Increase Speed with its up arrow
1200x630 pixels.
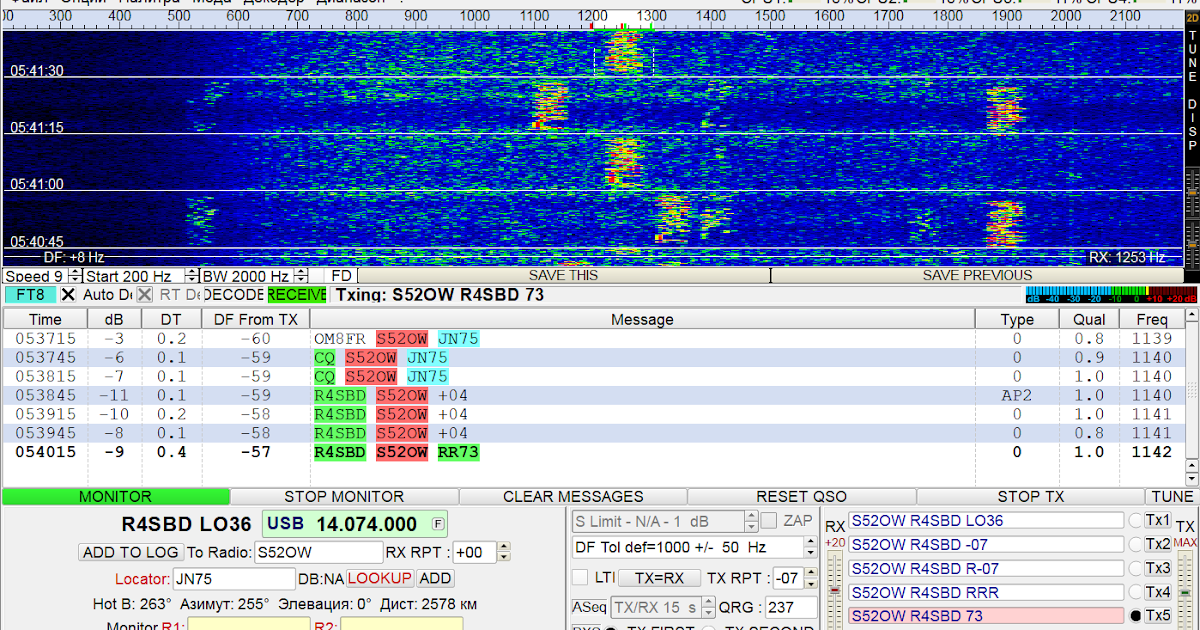tap(73, 271)
